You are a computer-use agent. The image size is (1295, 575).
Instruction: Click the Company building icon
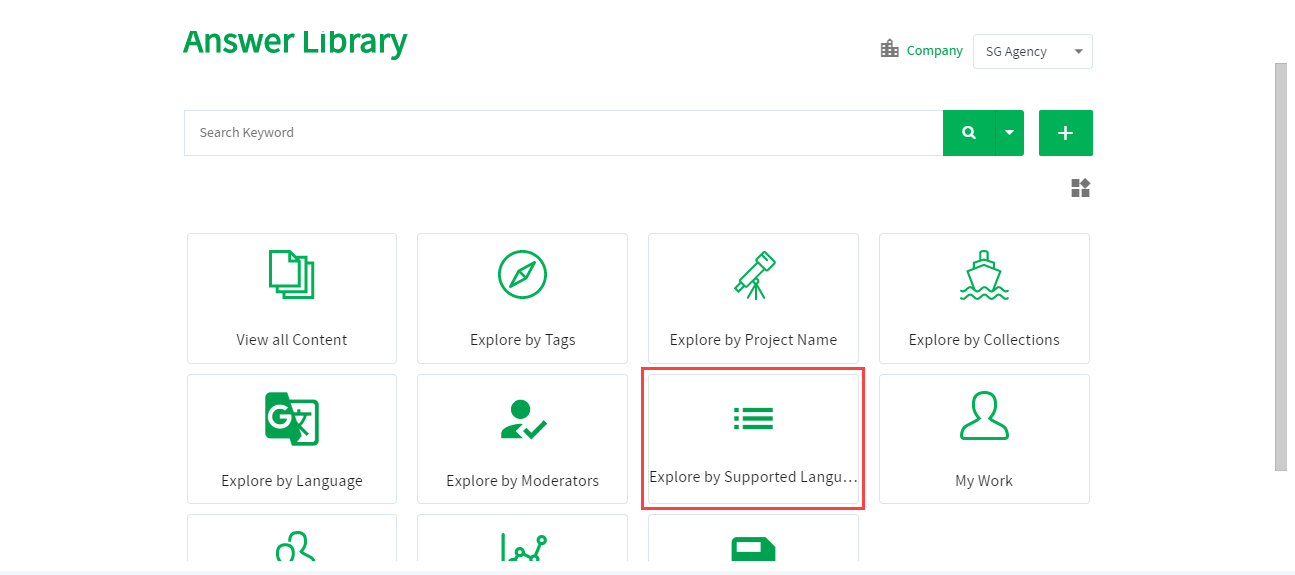889,49
